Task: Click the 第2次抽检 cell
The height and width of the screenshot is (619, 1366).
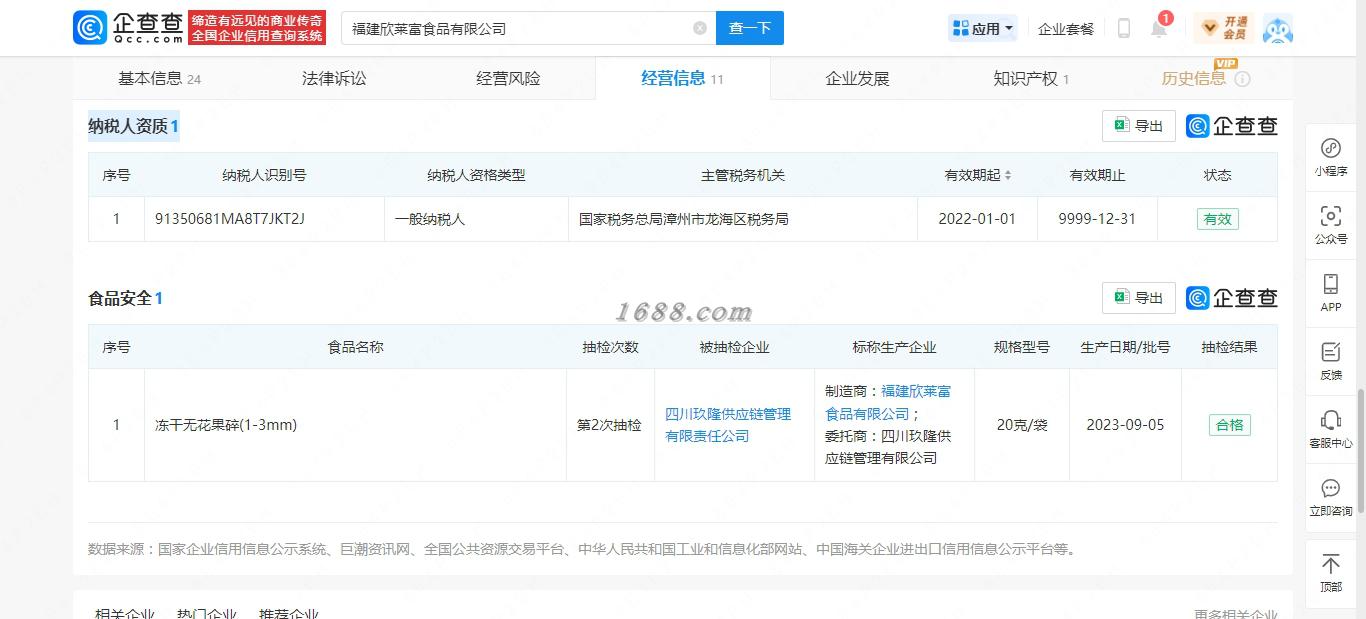Action: 609,425
